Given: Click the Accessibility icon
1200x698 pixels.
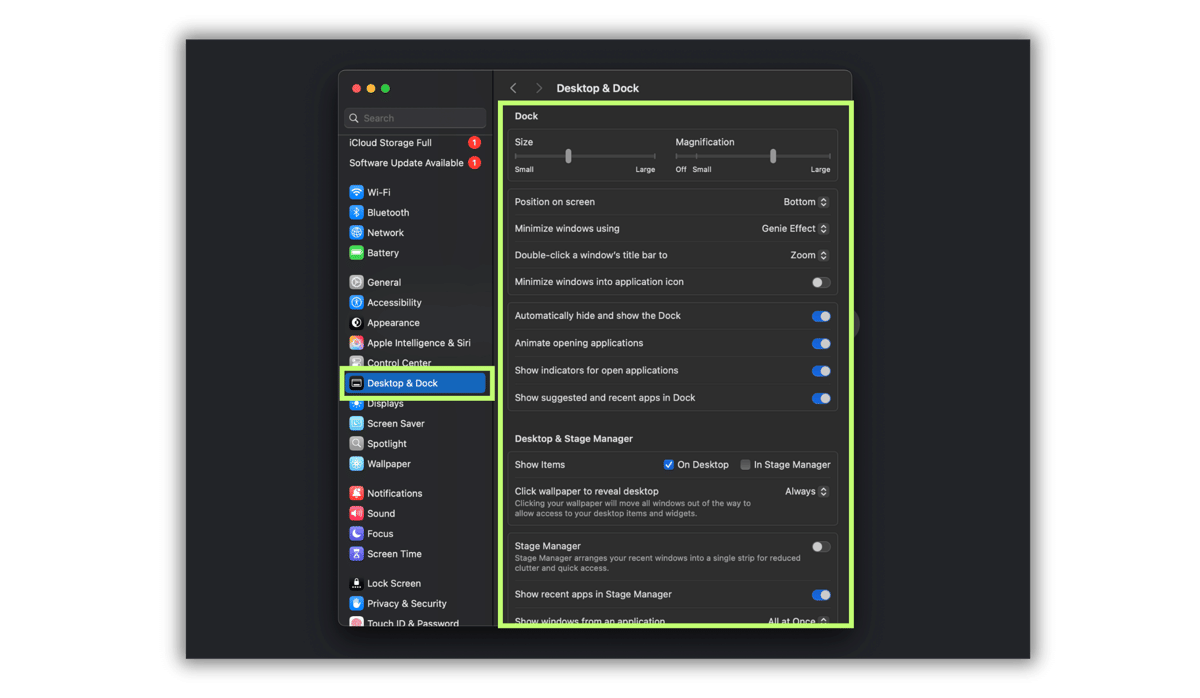Looking at the screenshot, I should [356, 302].
